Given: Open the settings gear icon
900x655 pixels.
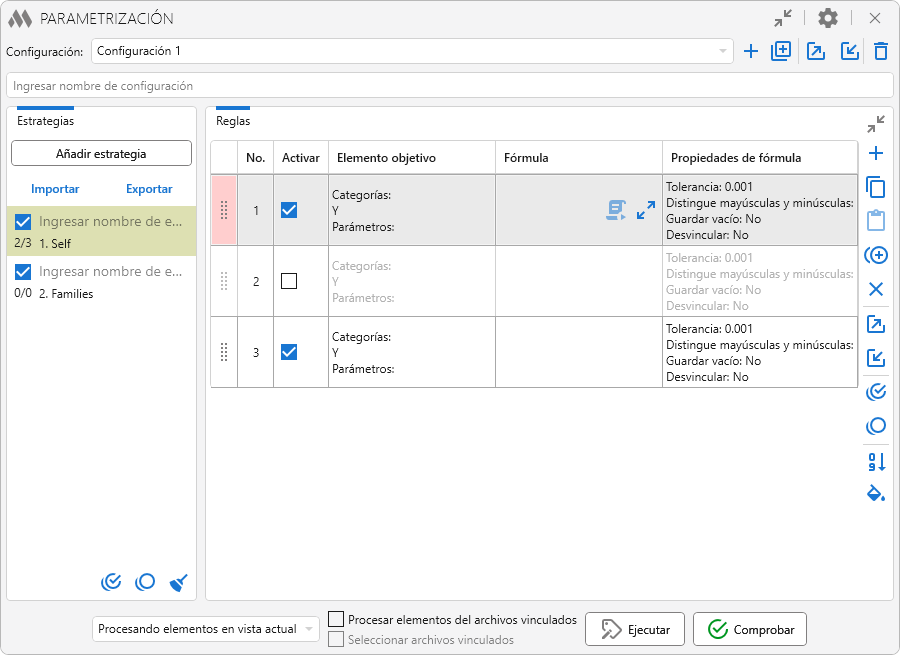Looking at the screenshot, I should 828,18.
